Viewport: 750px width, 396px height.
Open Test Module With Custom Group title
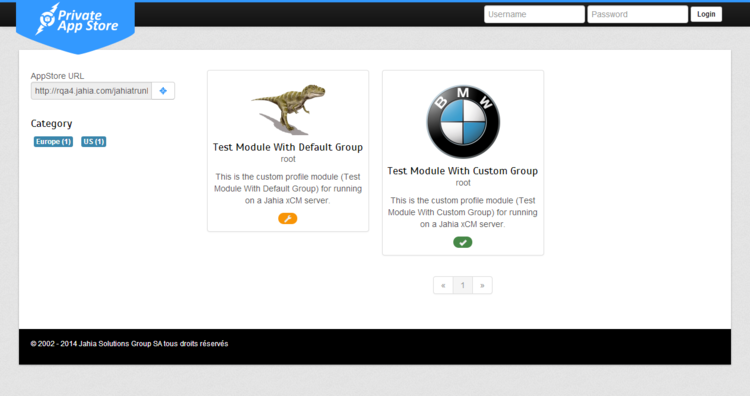click(463, 171)
